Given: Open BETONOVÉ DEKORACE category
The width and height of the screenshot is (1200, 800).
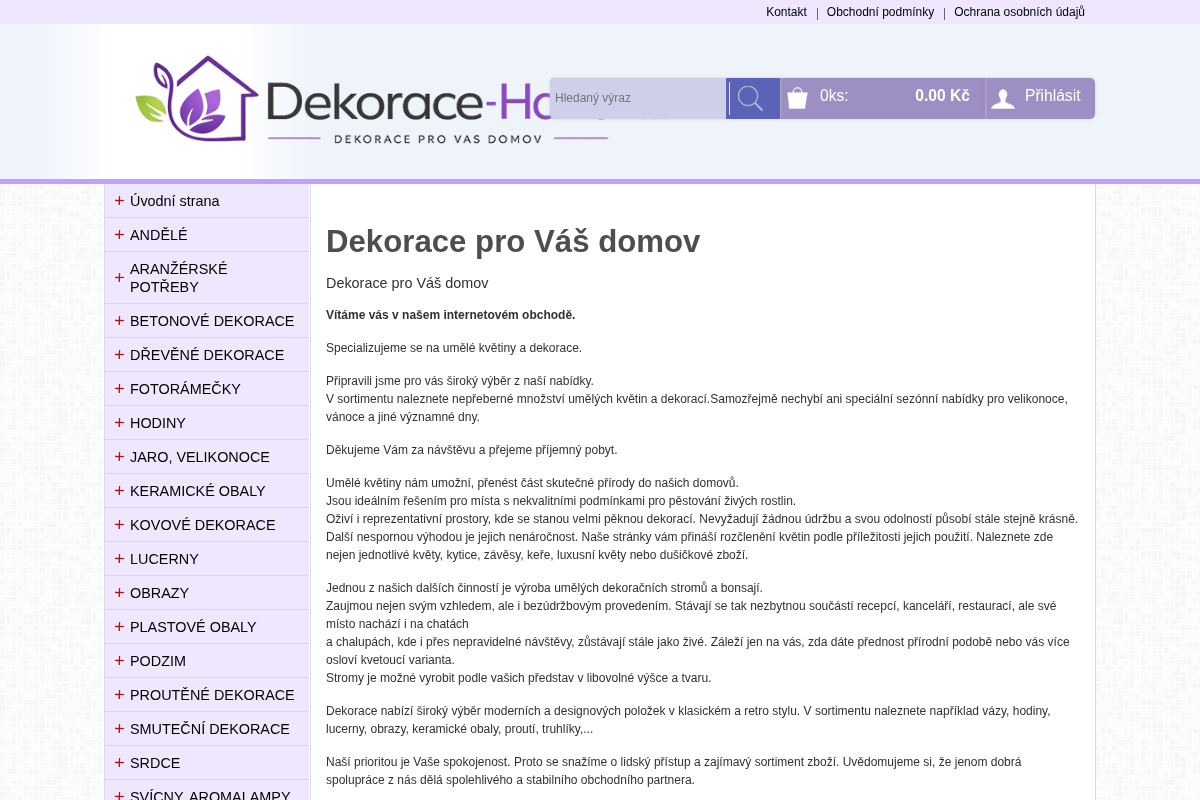Looking at the screenshot, I should click(x=207, y=321).
